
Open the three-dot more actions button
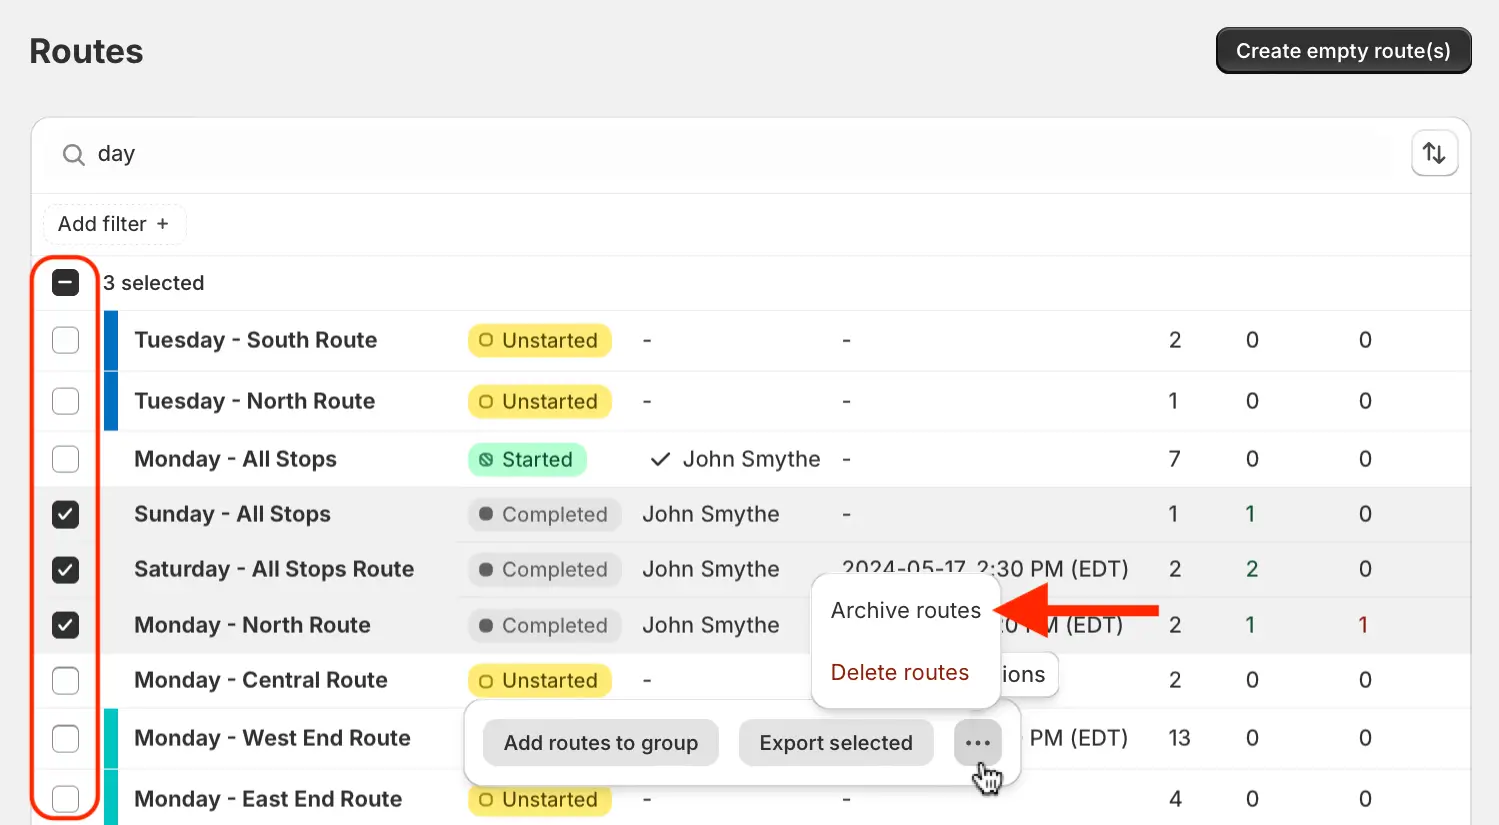[x=978, y=743]
